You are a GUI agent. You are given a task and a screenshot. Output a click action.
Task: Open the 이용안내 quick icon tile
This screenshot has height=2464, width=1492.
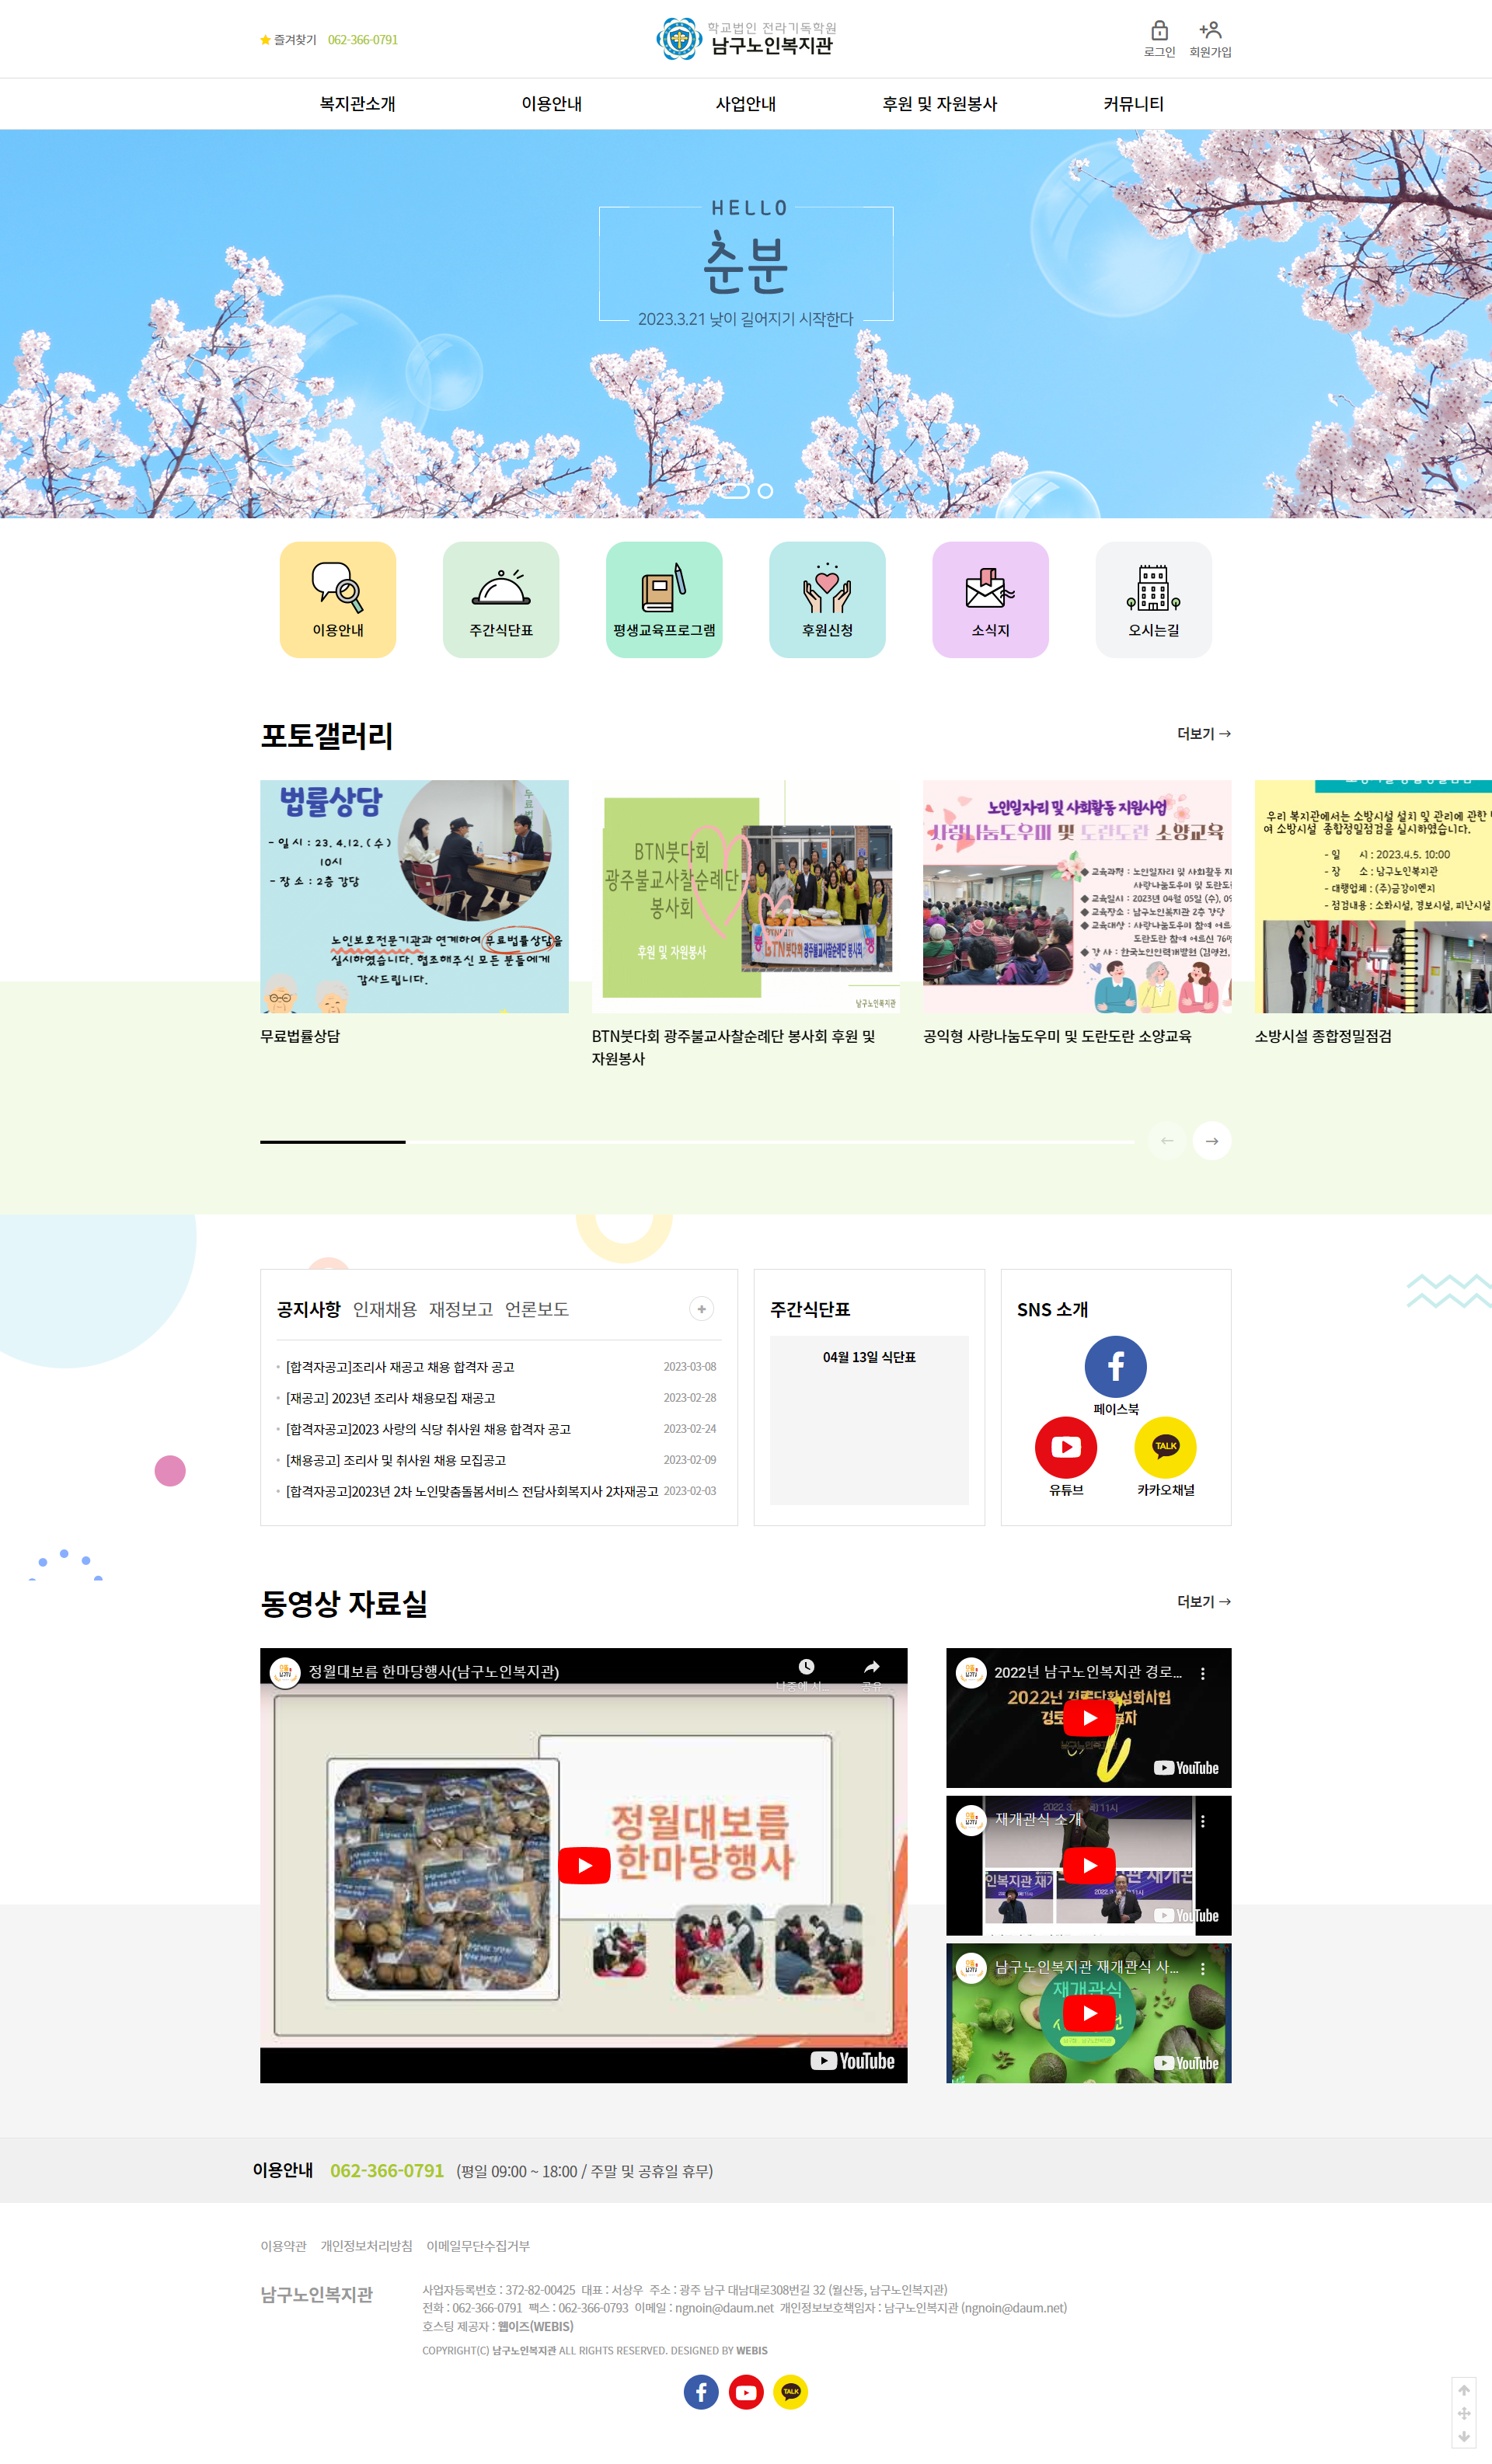pyautogui.click(x=338, y=600)
